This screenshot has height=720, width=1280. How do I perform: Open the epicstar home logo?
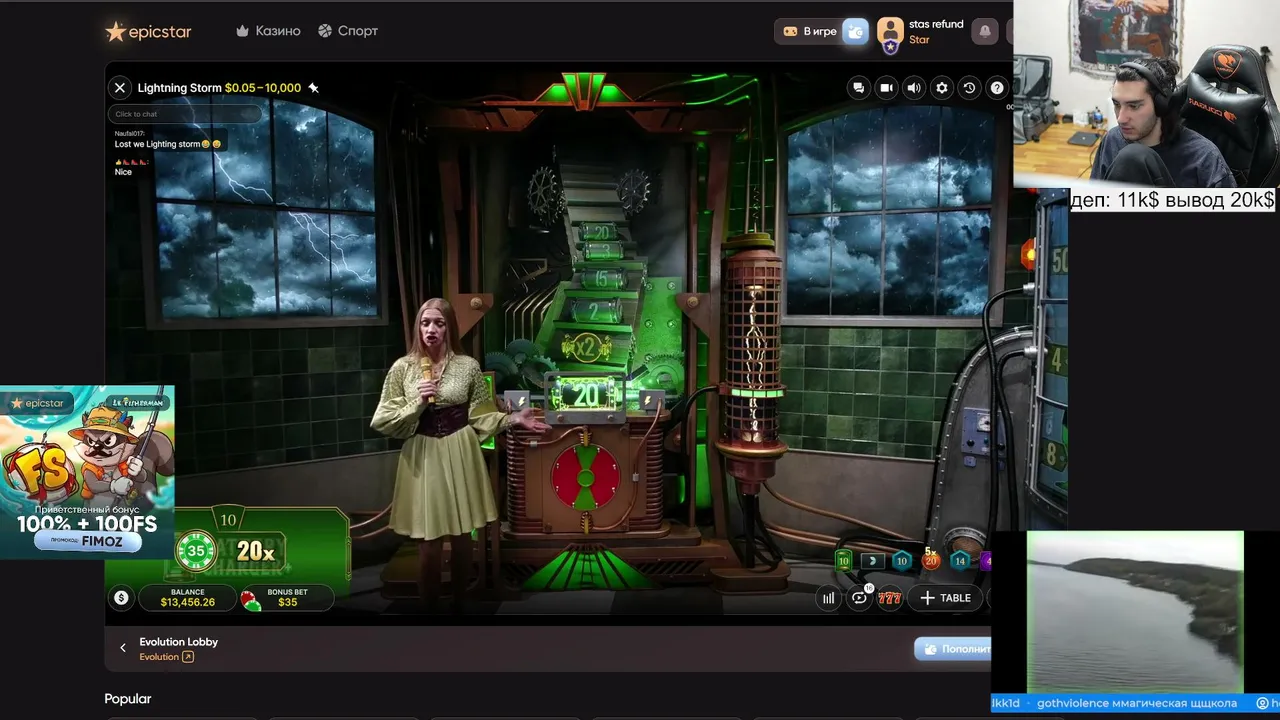(x=148, y=31)
